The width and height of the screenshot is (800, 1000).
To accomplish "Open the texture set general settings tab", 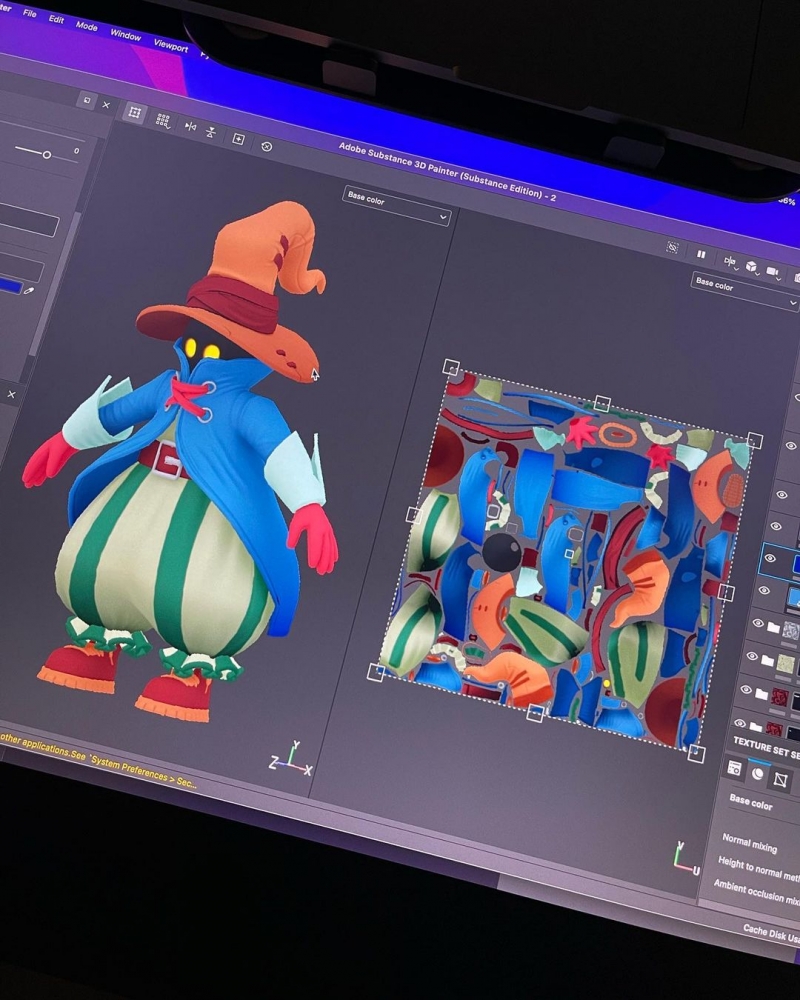I will click(734, 768).
